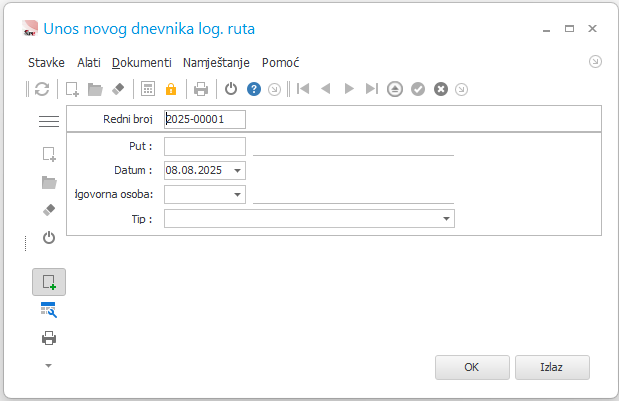Click the orange padlock icon
The height and width of the screenshot is (401, 619).
(171, 89)
